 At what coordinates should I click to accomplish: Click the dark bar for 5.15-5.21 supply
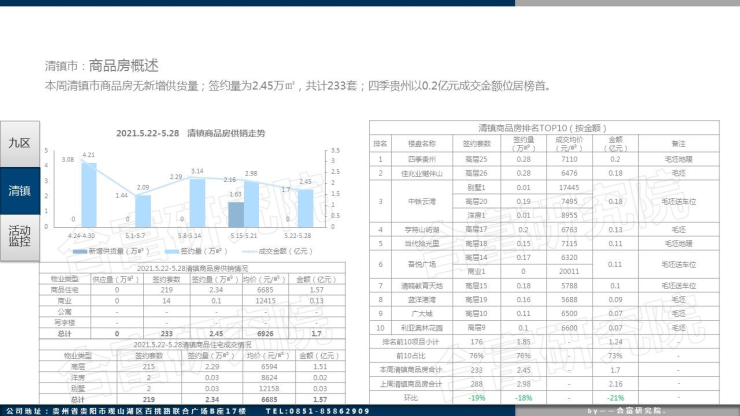click(x=236, y=215)
